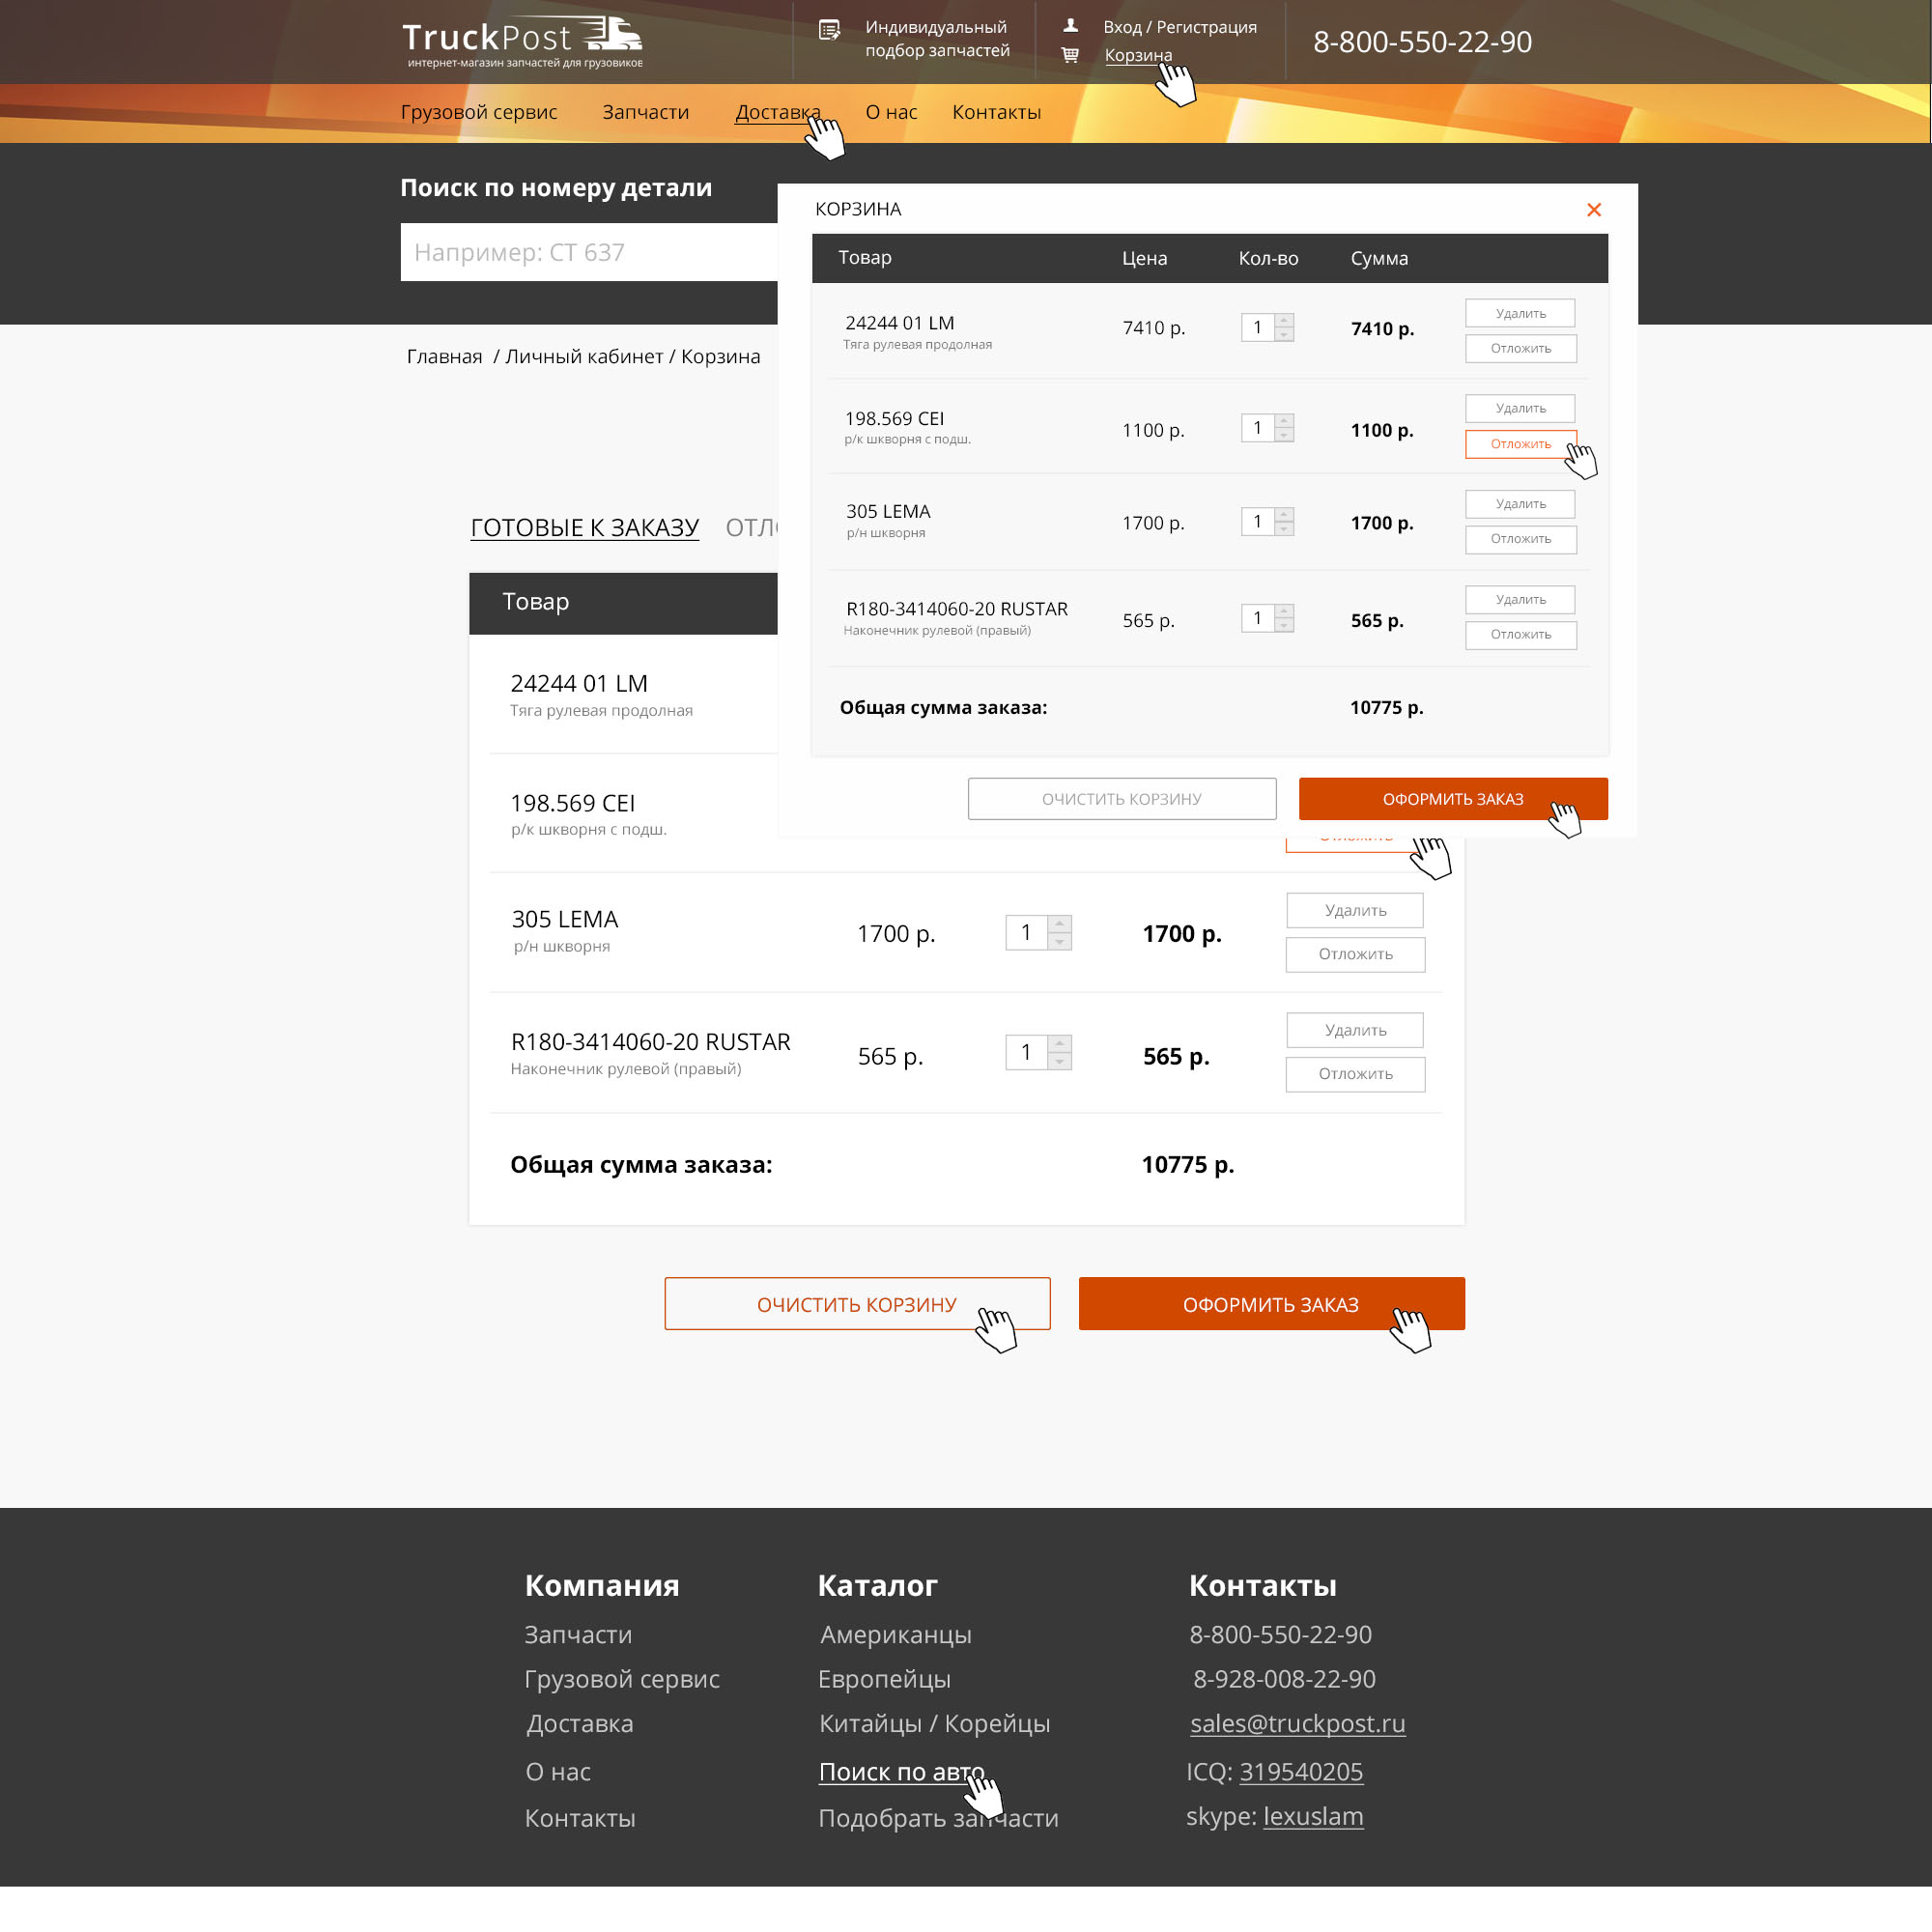Open the Запчасти navigation item
Viewport: 1932px width, 1932px height.
(645, 112)
